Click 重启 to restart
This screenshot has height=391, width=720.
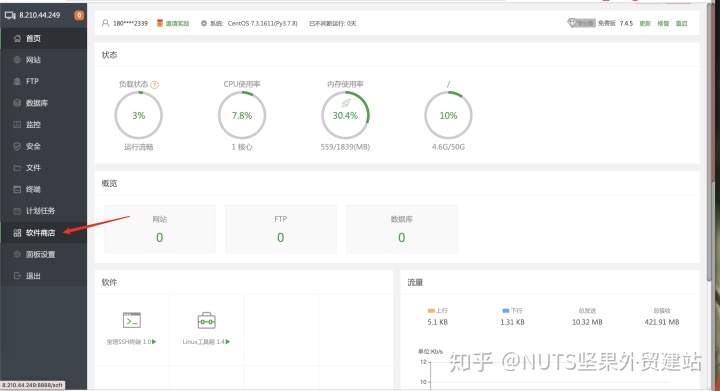point(681,23)
